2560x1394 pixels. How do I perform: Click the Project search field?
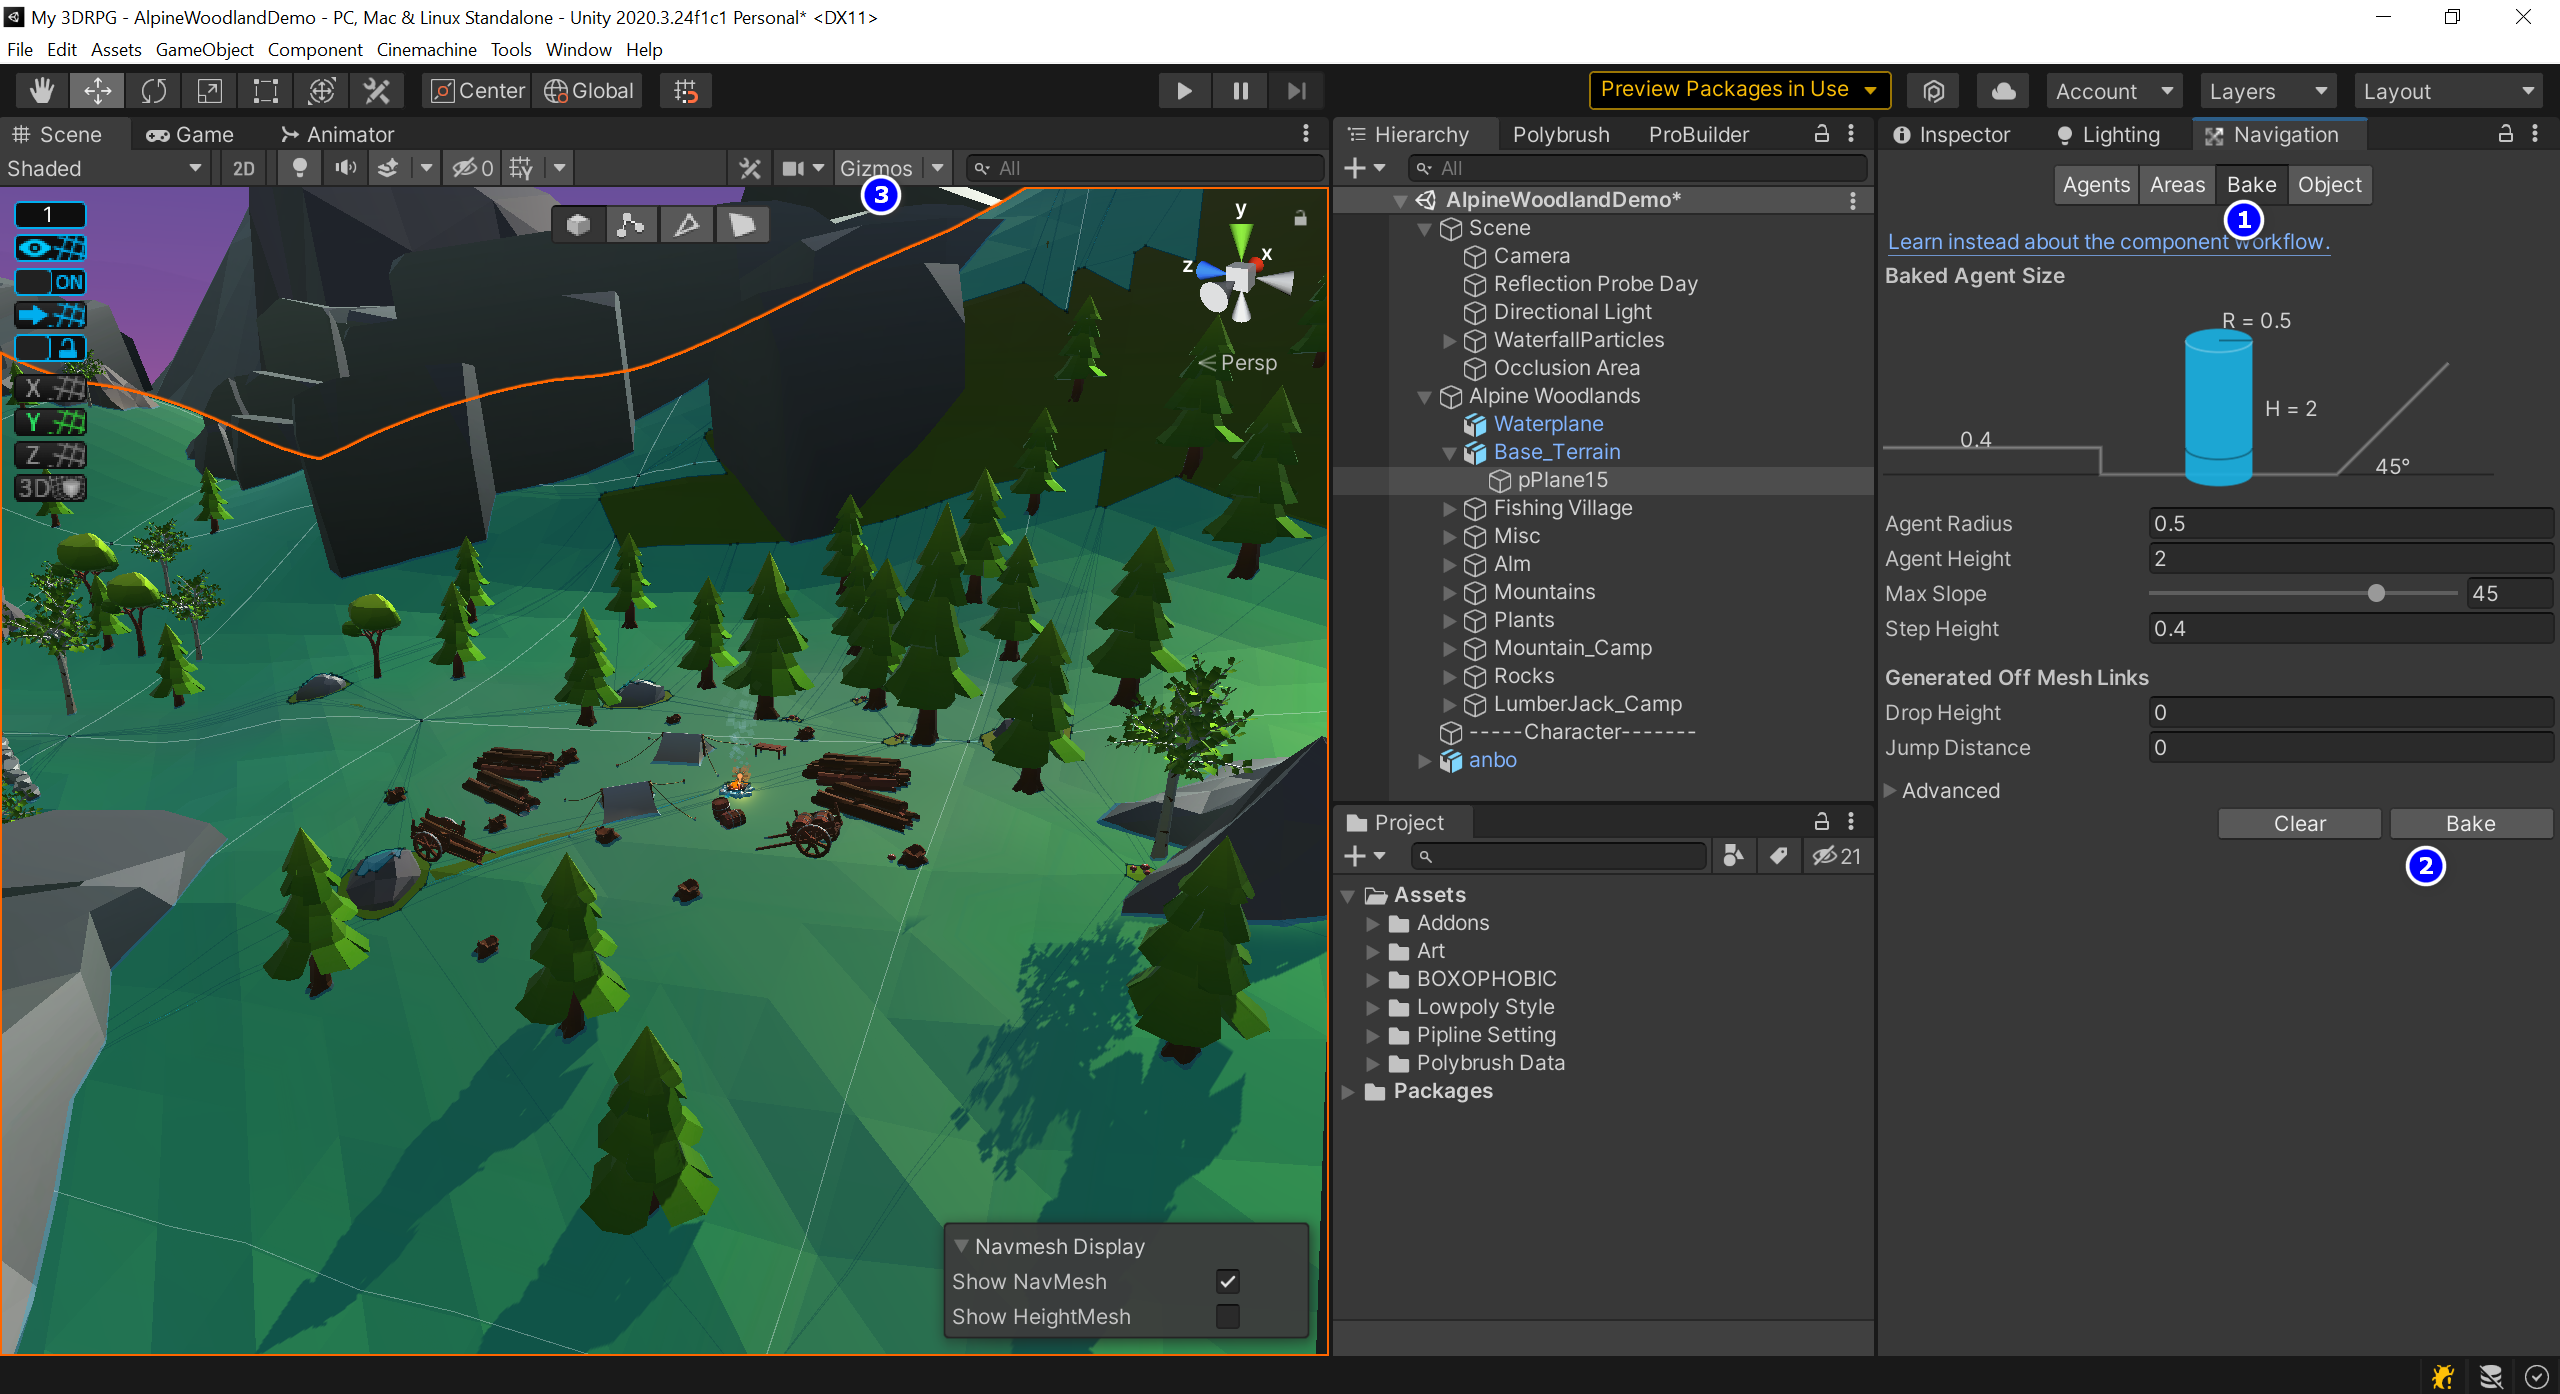coord(1559,856)
